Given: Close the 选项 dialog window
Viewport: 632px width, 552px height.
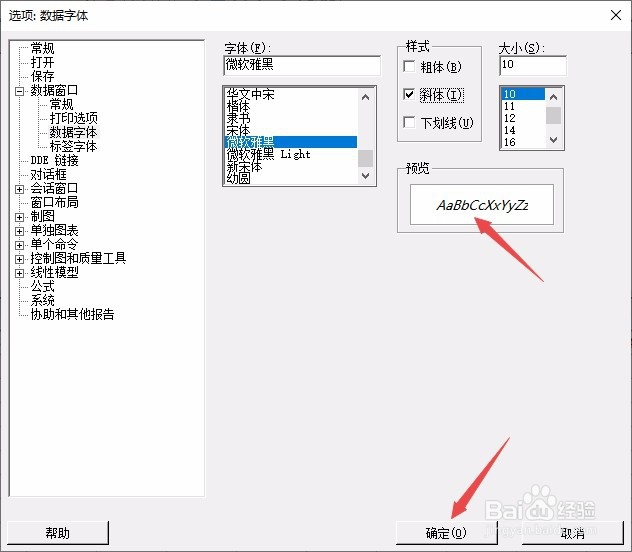Looking at the screenshot, I should coord(616,15).
